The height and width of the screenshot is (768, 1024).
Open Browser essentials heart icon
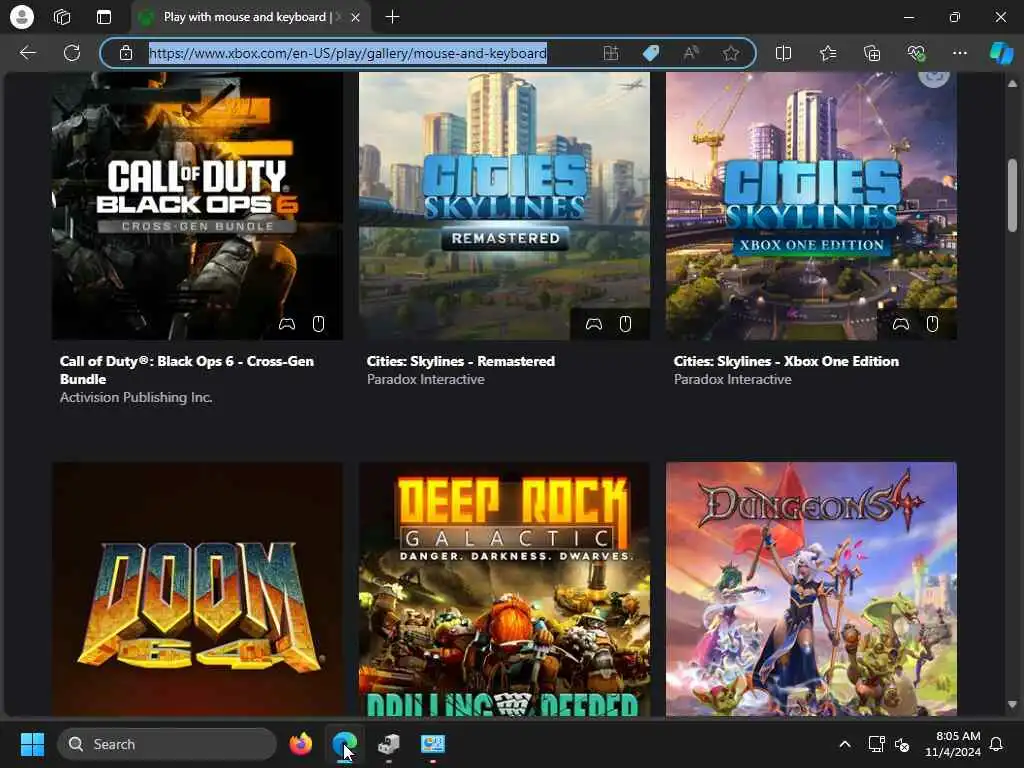pyautogui.click(x=916, y=53)
